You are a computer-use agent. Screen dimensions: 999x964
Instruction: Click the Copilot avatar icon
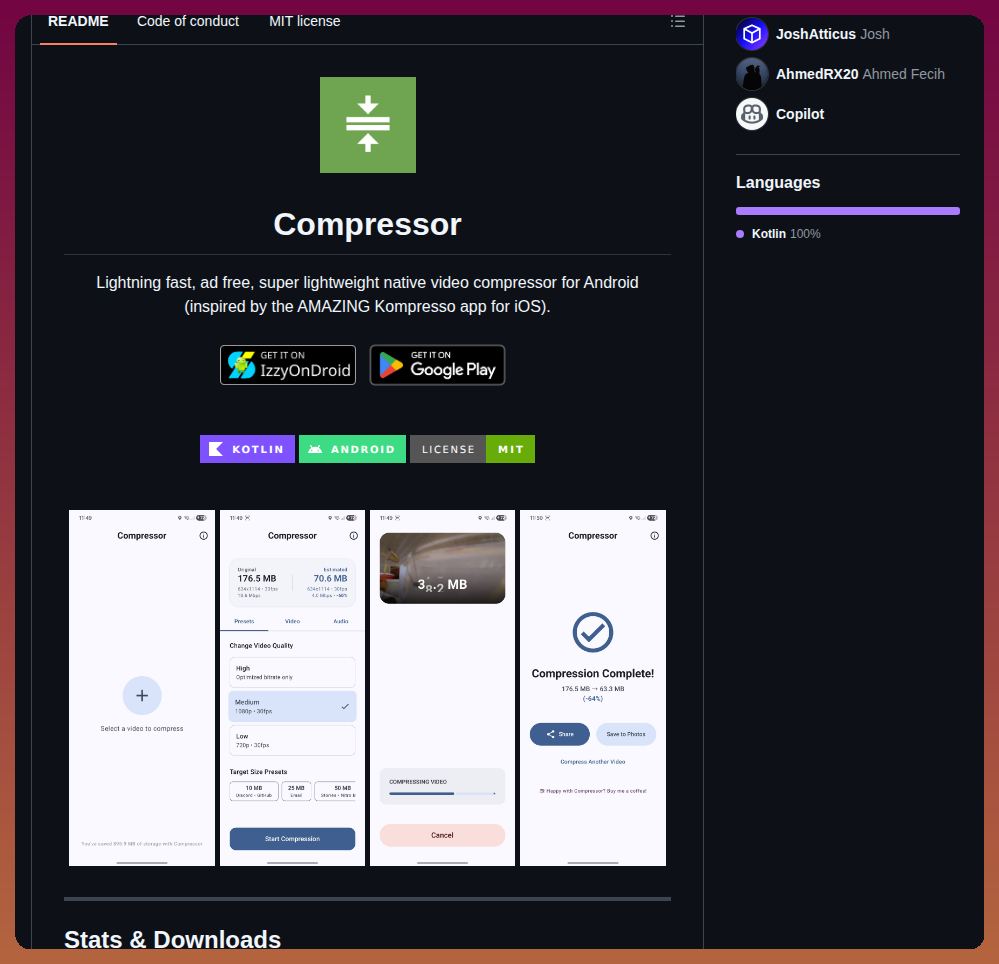coord(752,114)
